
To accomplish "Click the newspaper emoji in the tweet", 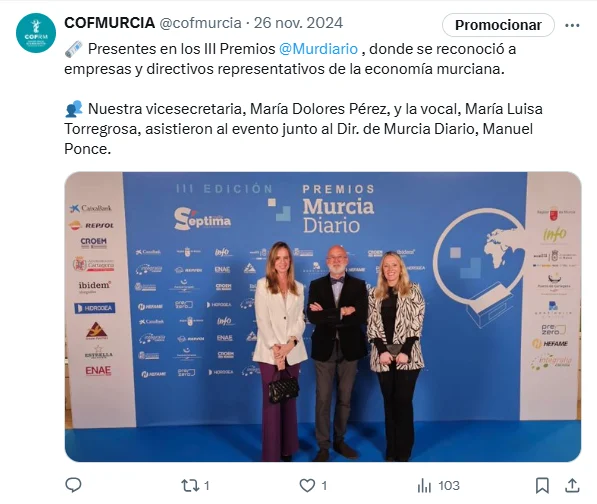I will coord(73,49).
